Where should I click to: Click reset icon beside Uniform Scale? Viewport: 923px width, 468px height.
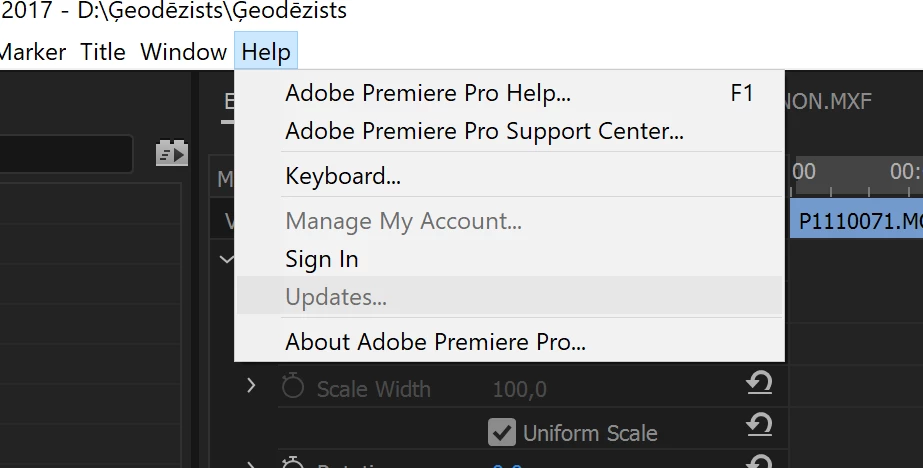coord(759,427)
